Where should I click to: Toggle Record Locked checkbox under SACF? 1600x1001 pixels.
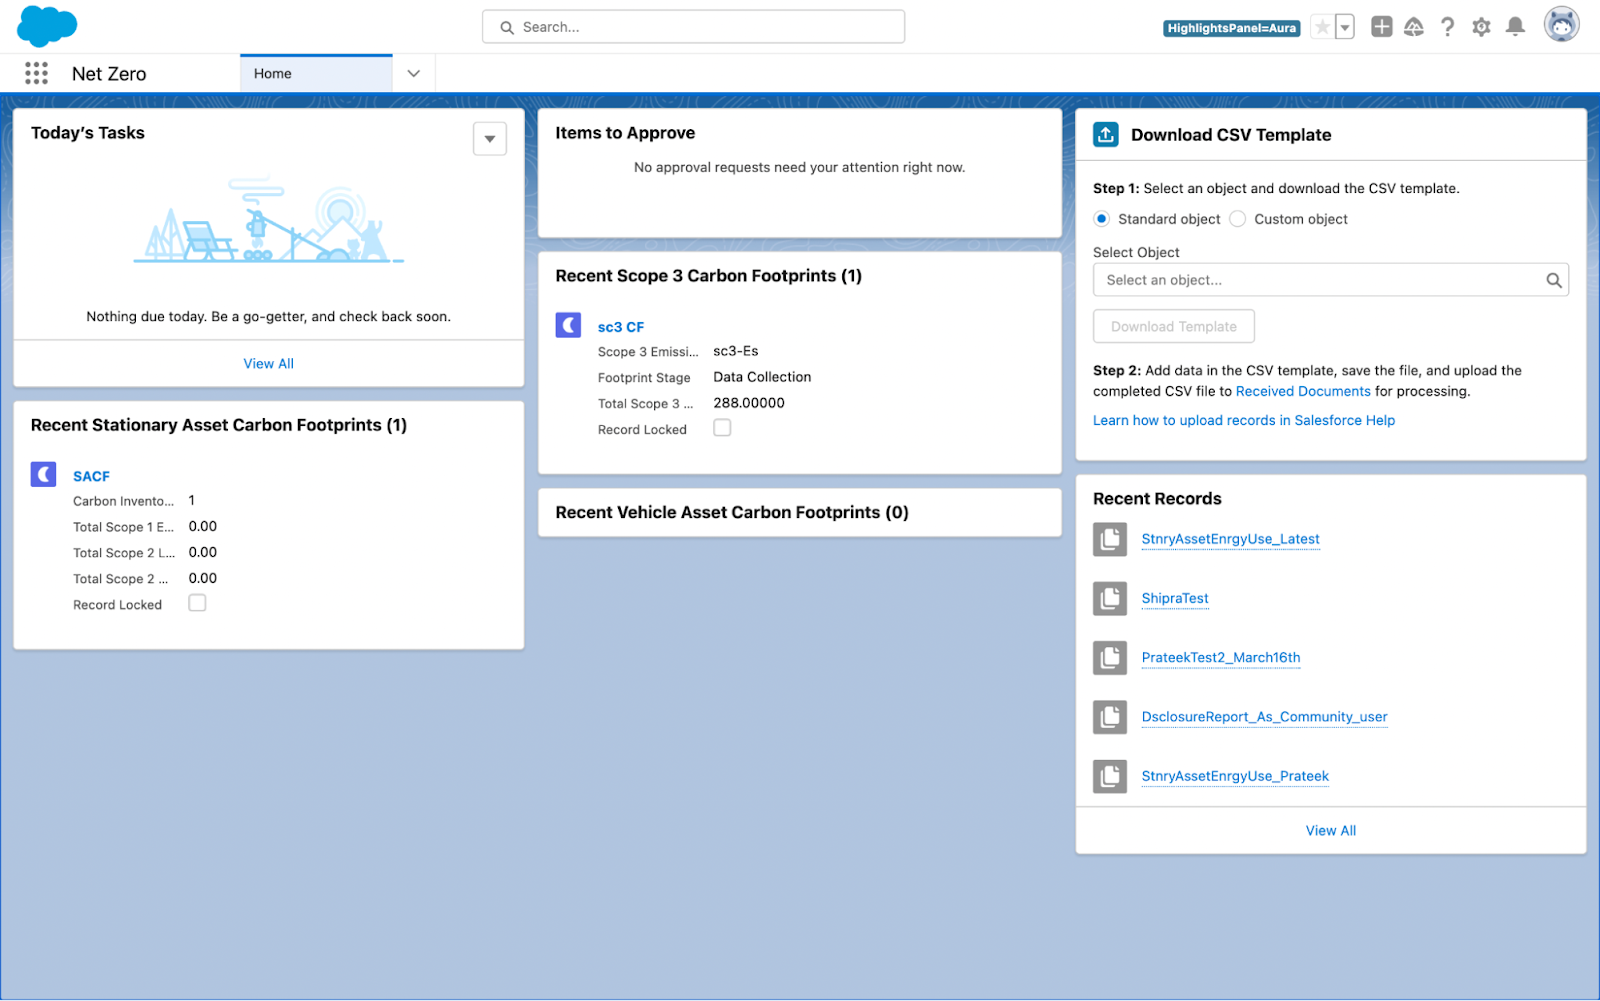[x=197, y=603]
